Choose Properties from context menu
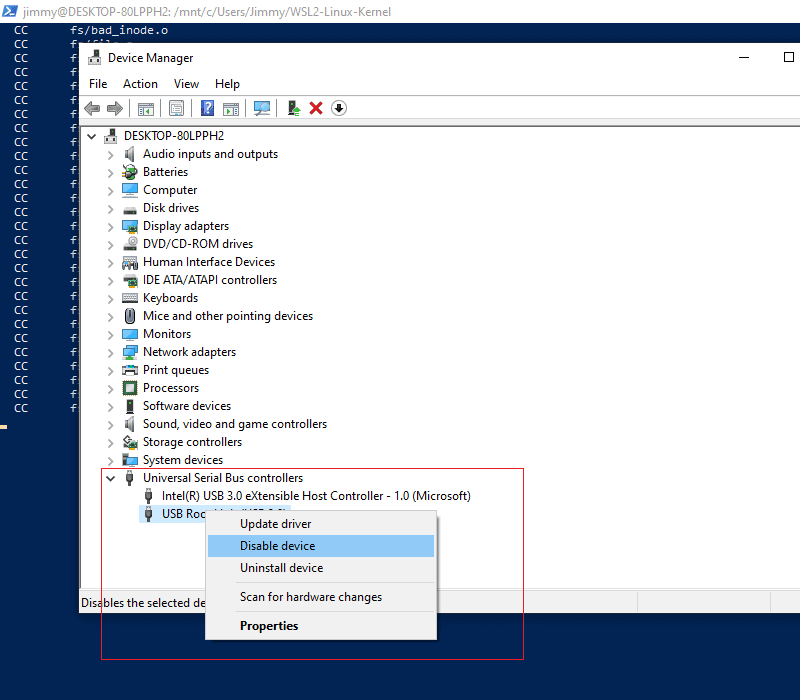The image size is (800, 700). click(321, 626)
